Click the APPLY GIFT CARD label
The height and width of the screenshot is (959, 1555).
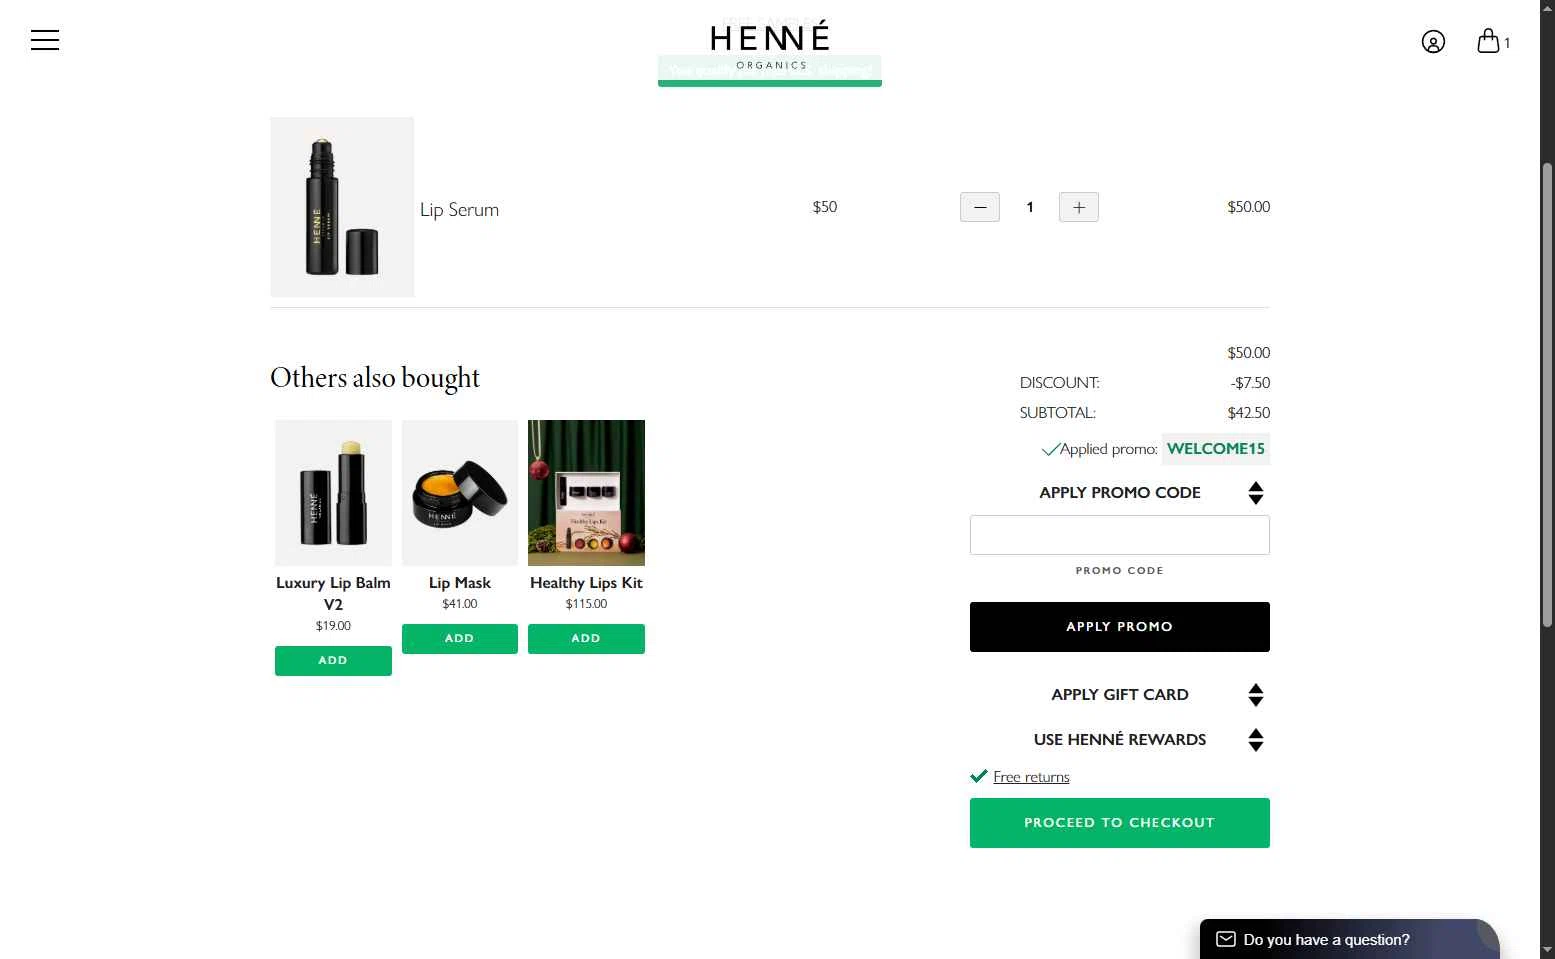click(x=1120, y=695)
